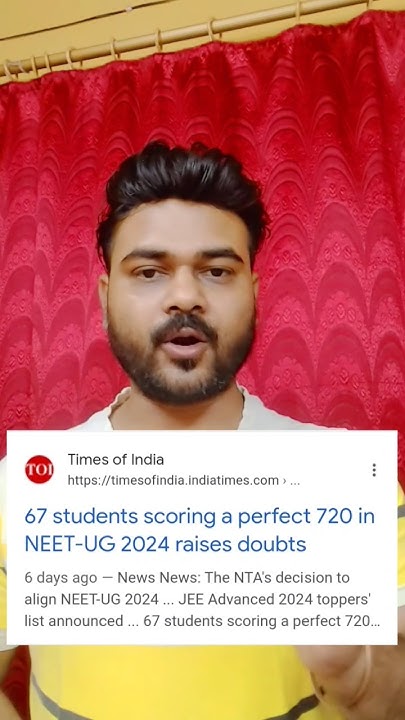The image size is (405, 720).
Task: Click the "6 days ago" date text
Action: click(x=61, y=578)
